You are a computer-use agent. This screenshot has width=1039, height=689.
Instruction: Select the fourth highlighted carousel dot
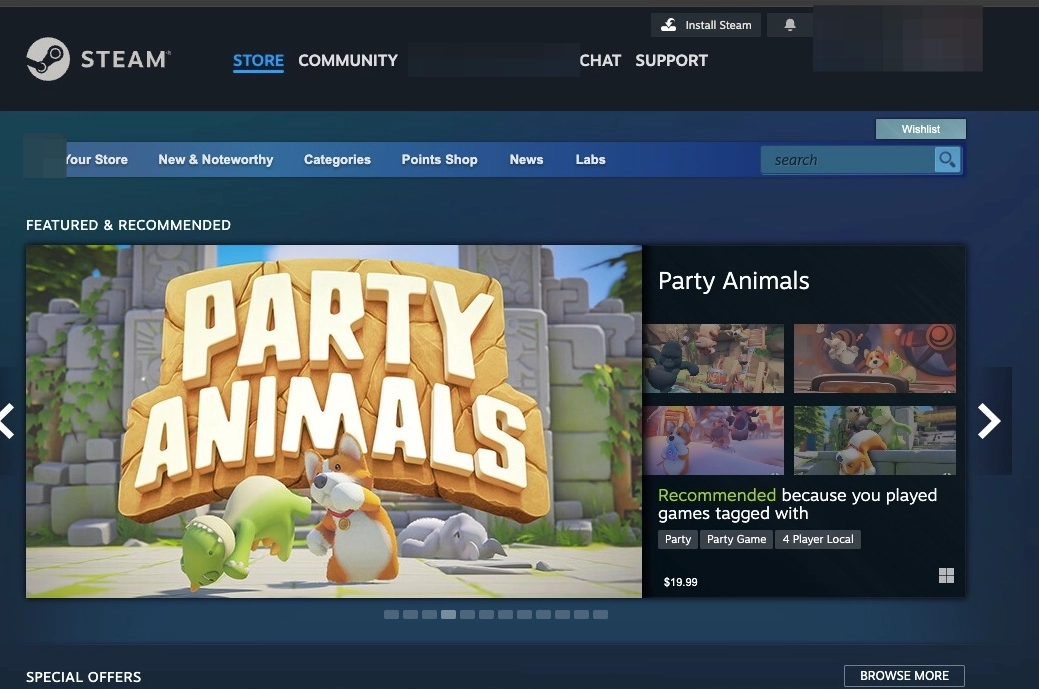(x=449, y=615)
